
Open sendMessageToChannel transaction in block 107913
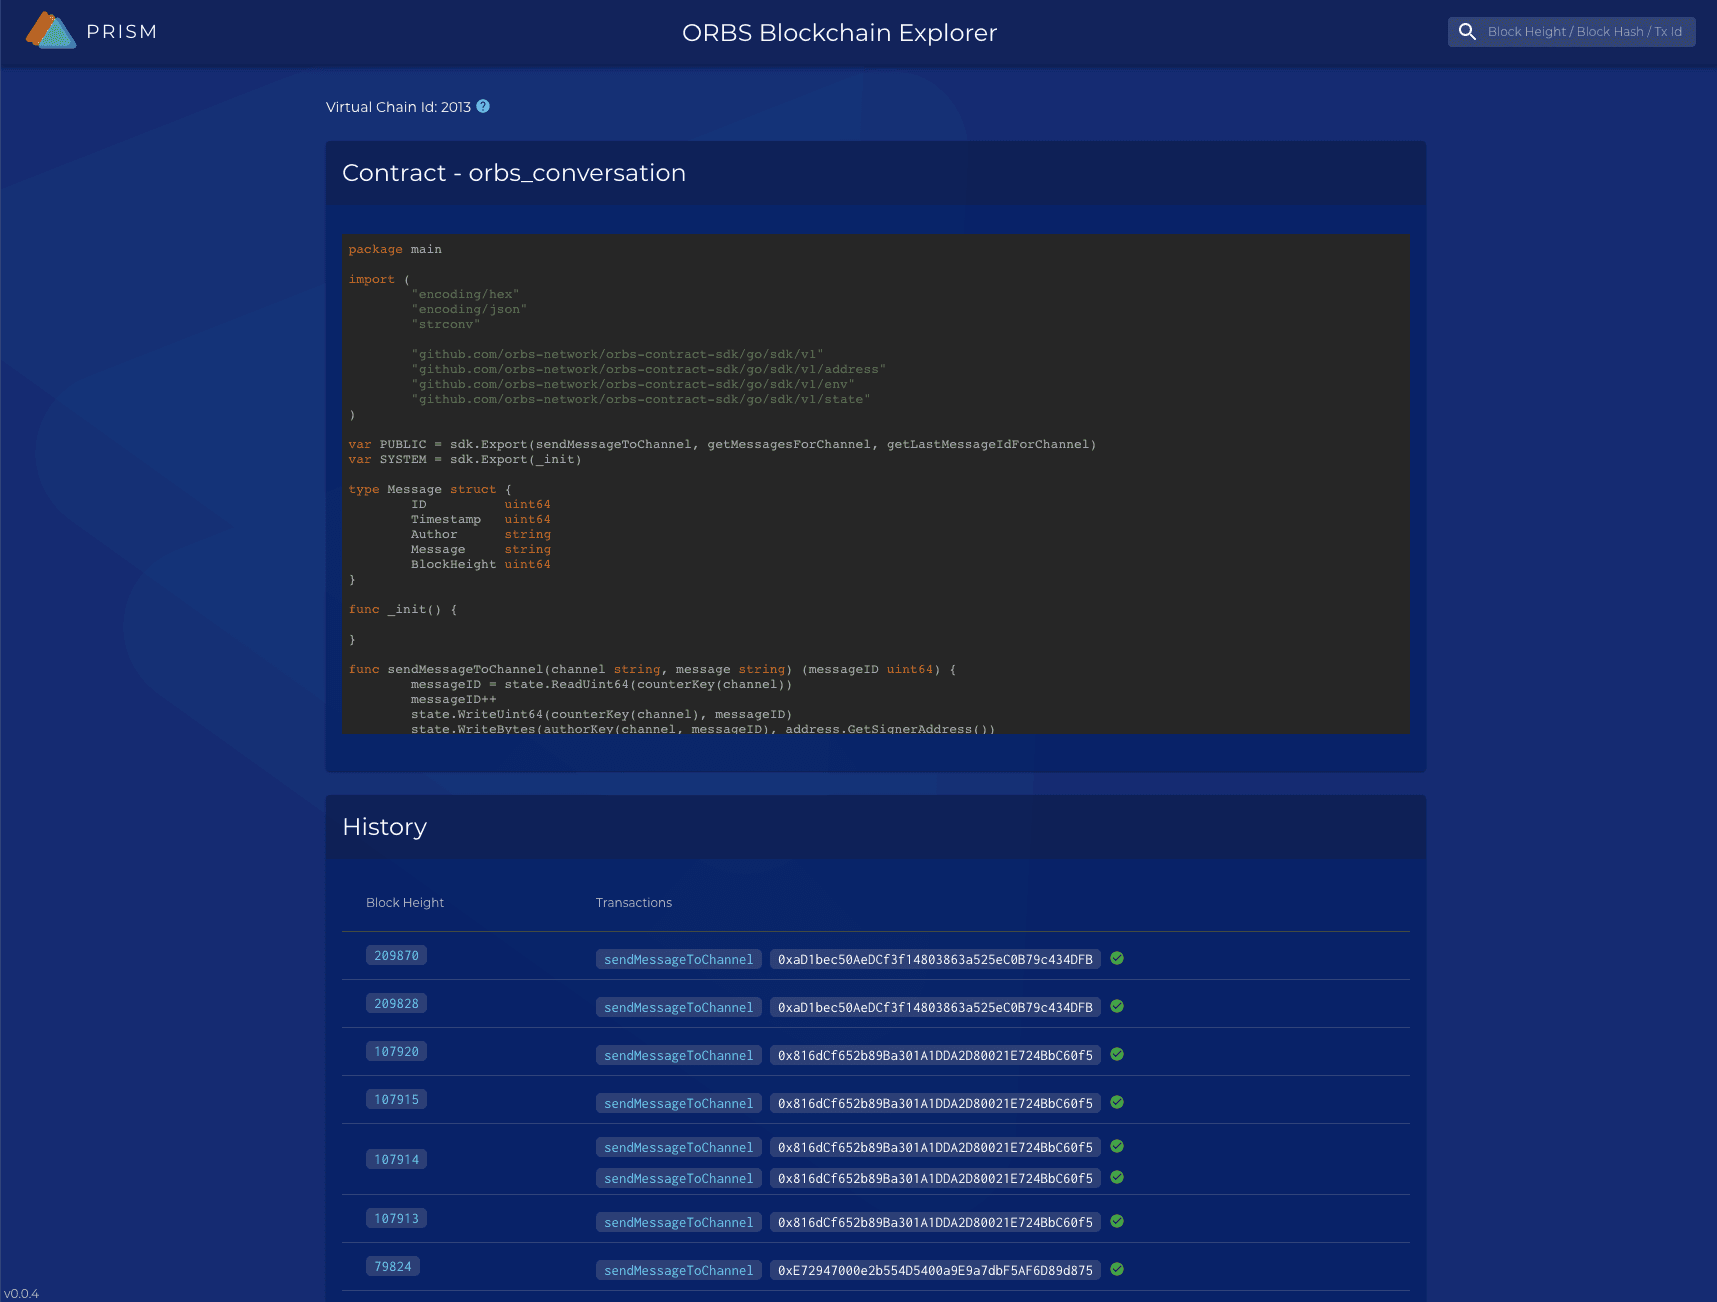(679, 1223)
